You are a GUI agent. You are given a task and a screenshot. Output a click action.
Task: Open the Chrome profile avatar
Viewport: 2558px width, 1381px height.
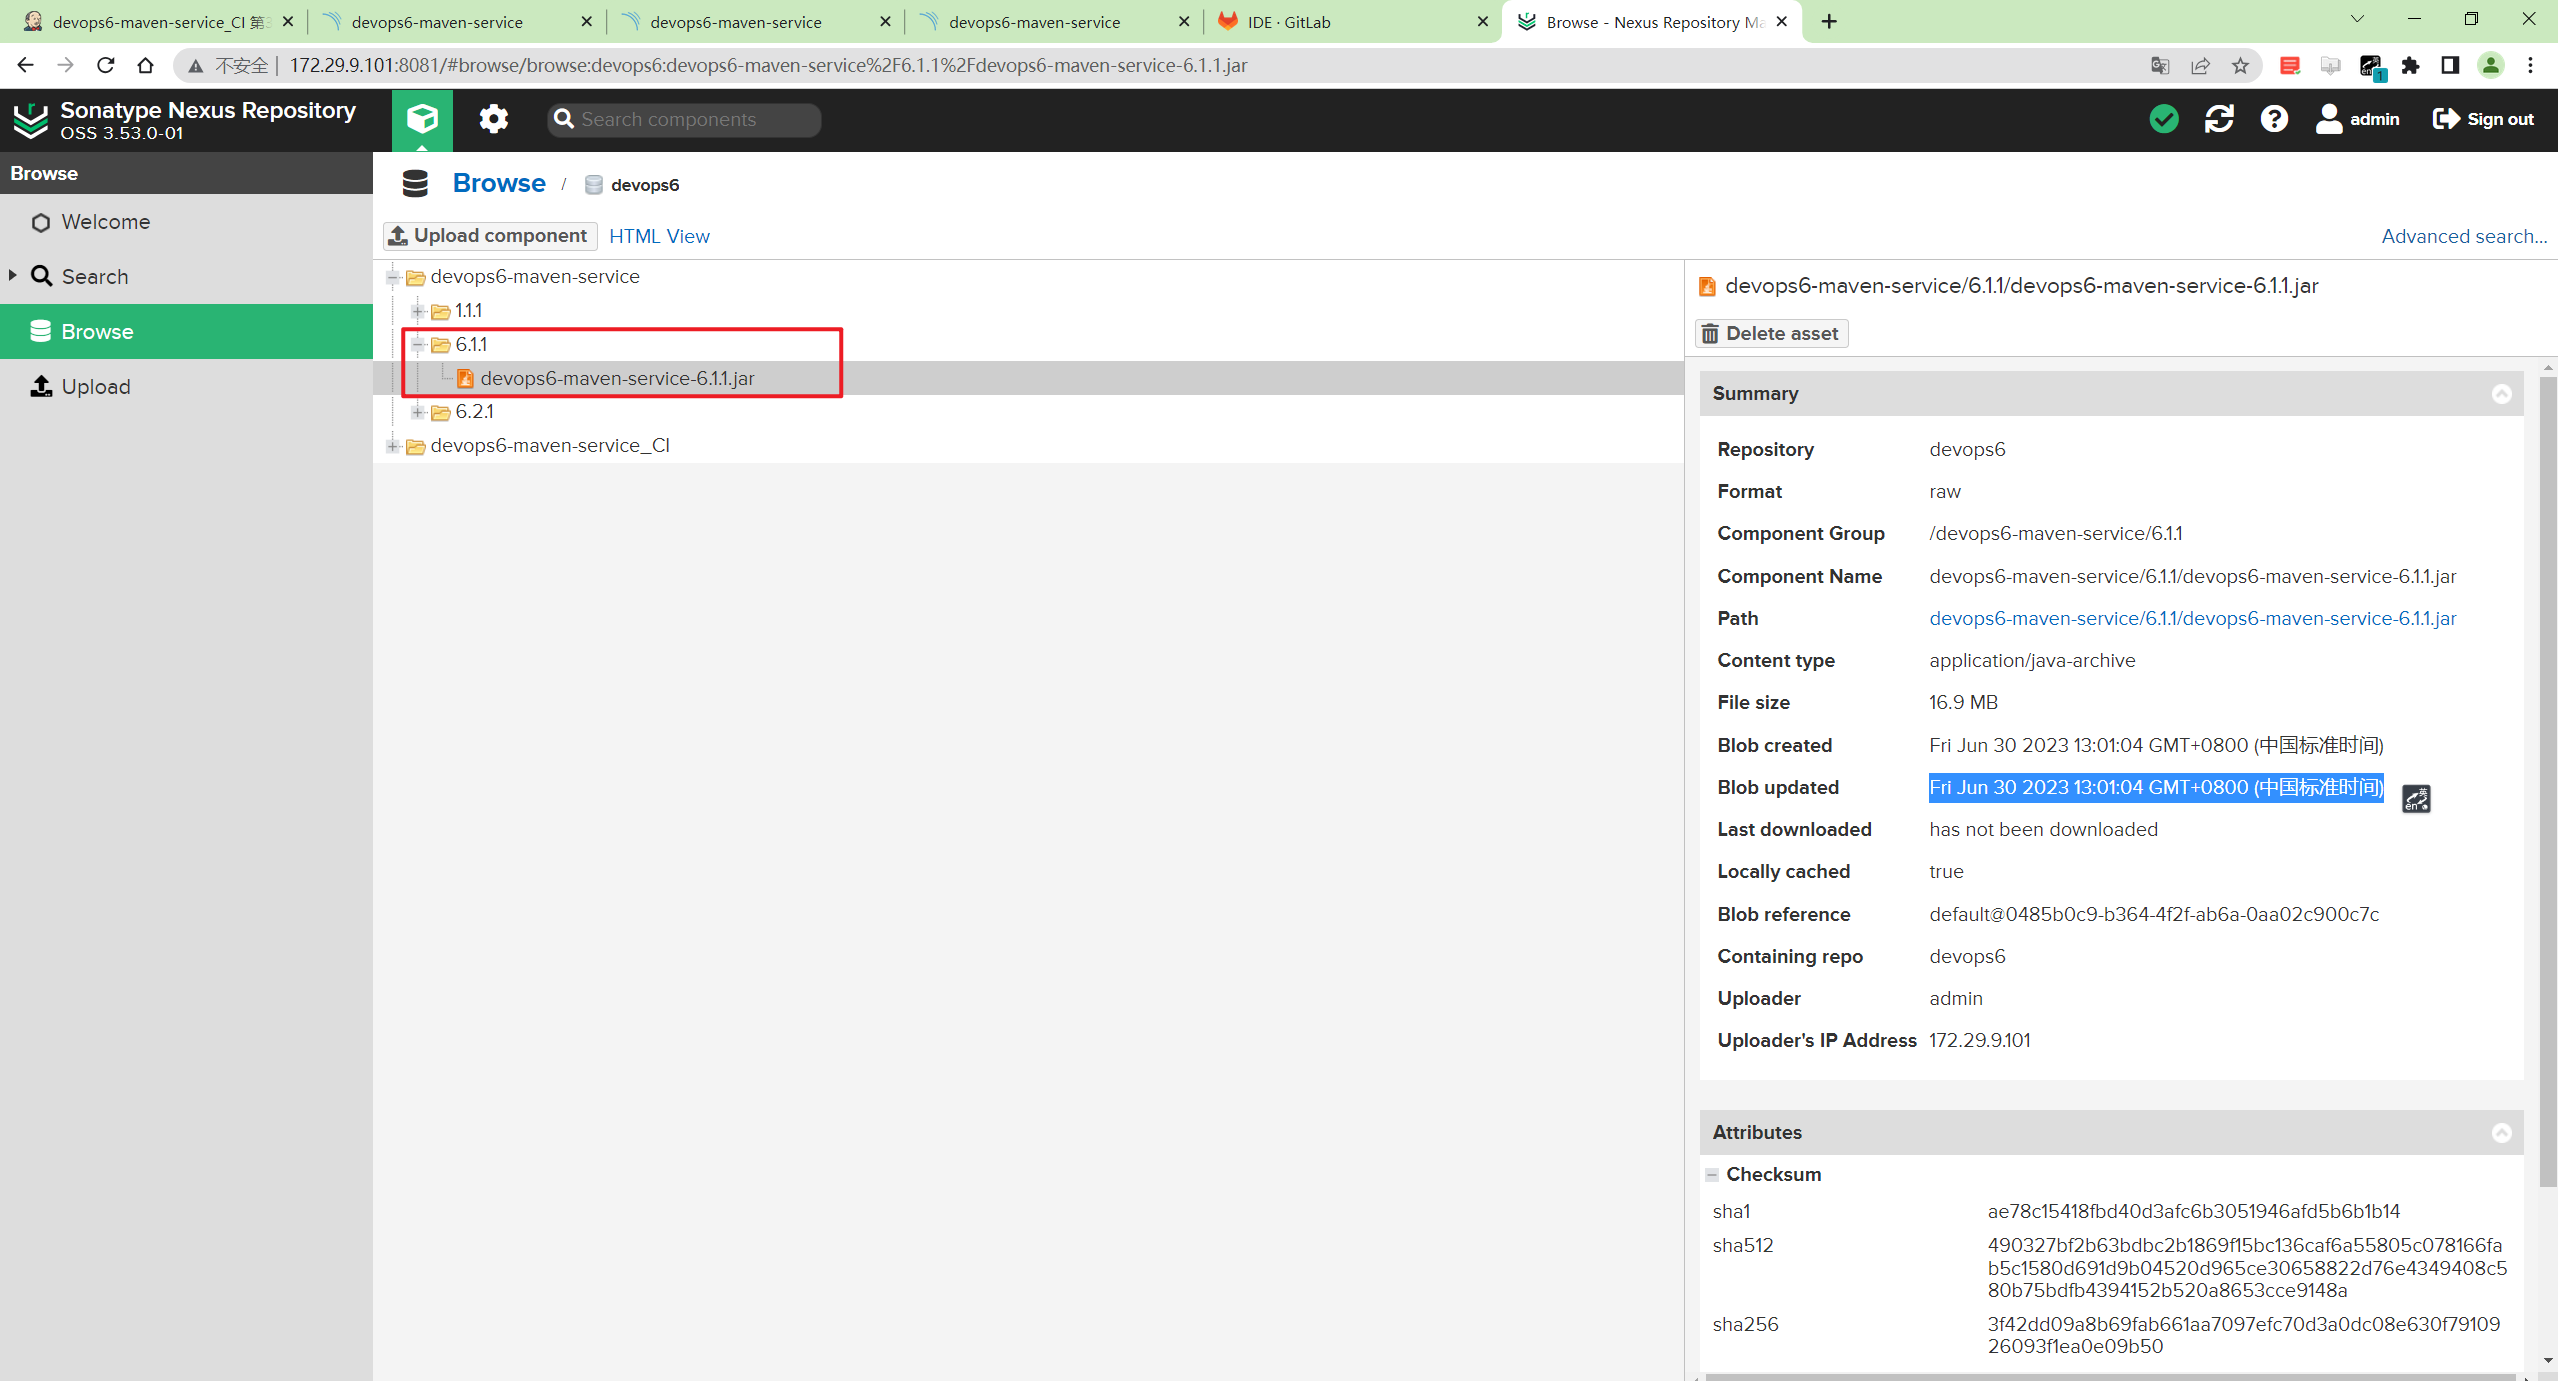pos(2491,66)
